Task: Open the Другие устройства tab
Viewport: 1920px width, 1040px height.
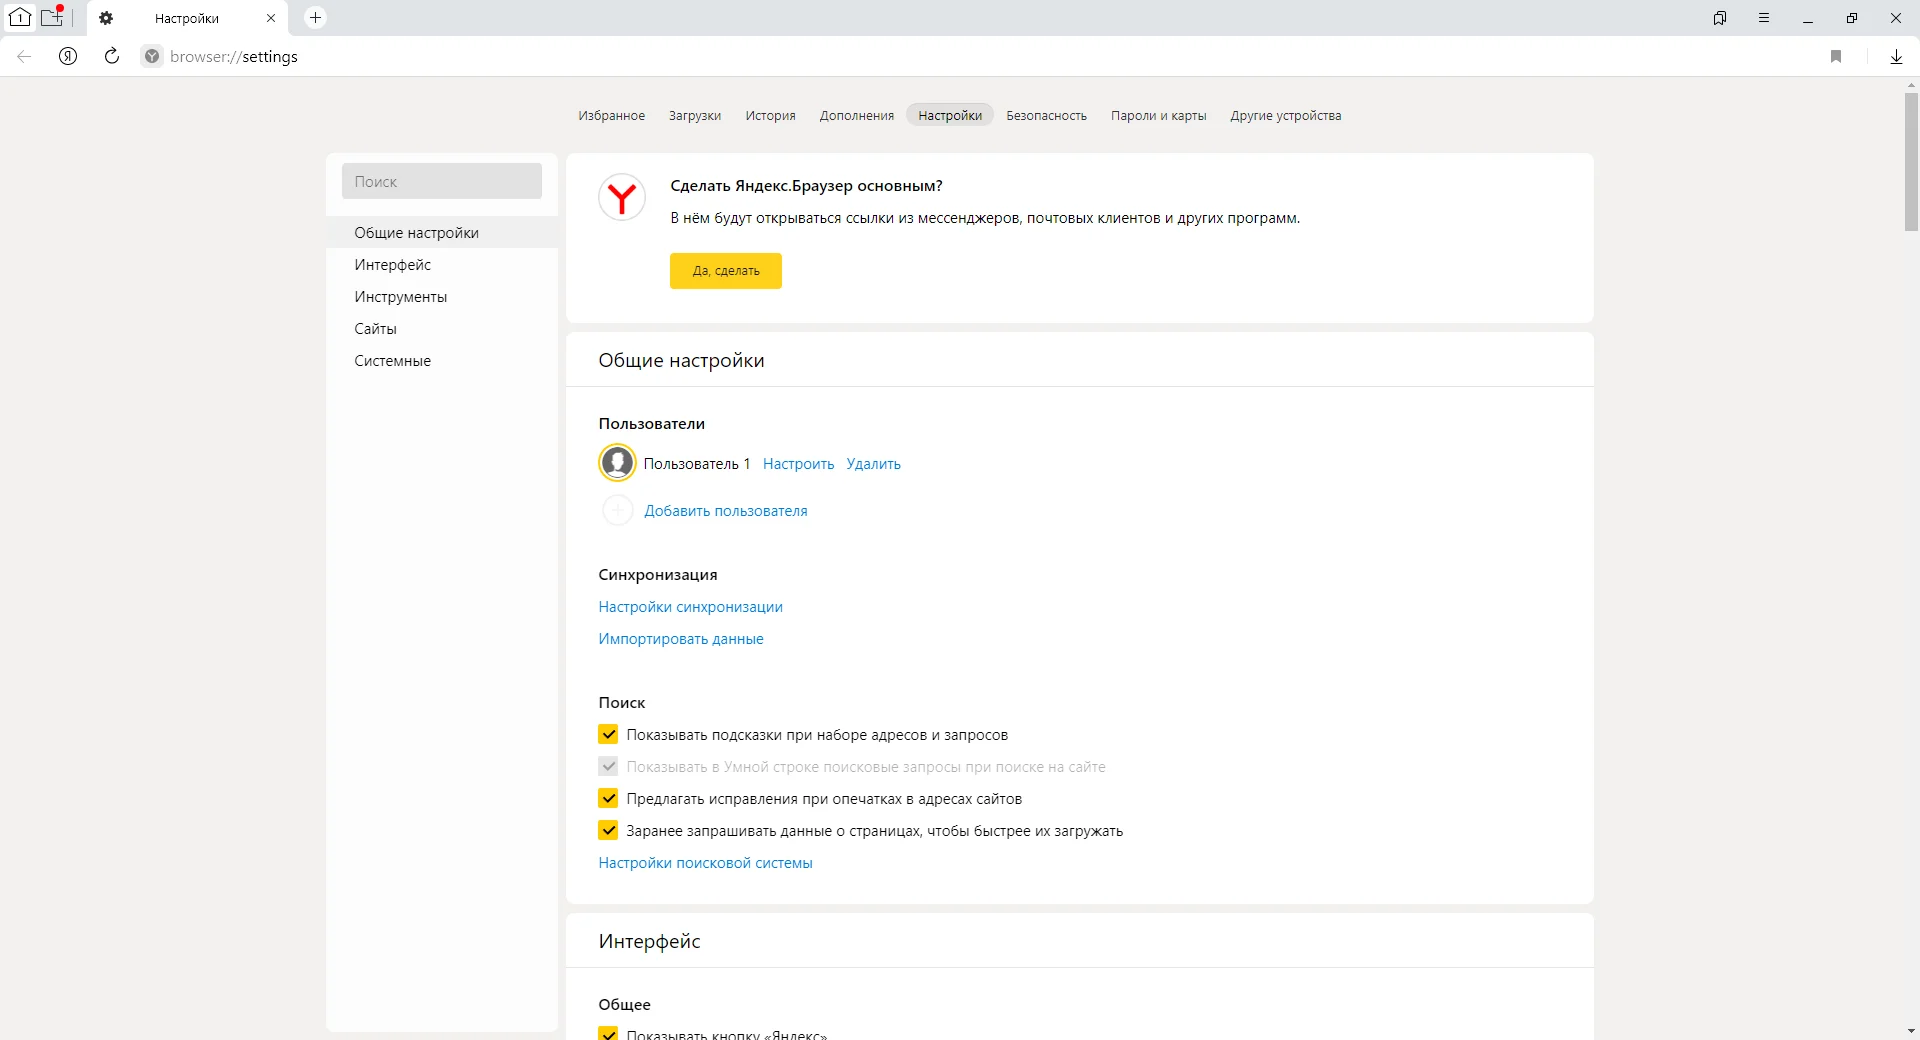Action: coord(1286,115)
